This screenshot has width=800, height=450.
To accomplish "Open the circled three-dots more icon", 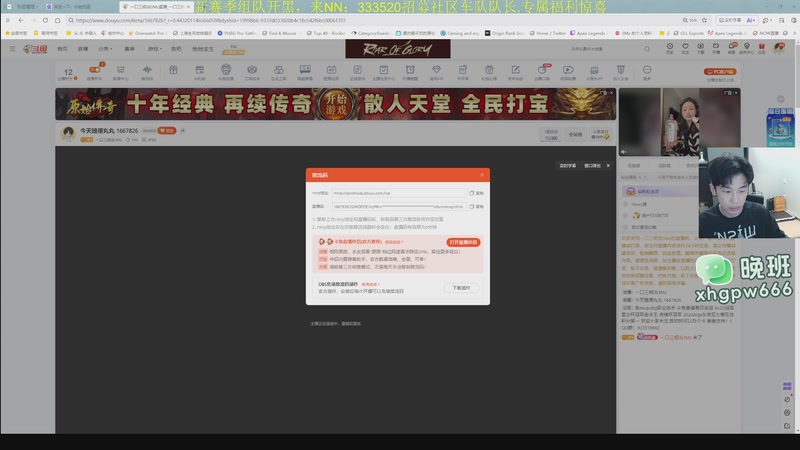I will 647,72.
